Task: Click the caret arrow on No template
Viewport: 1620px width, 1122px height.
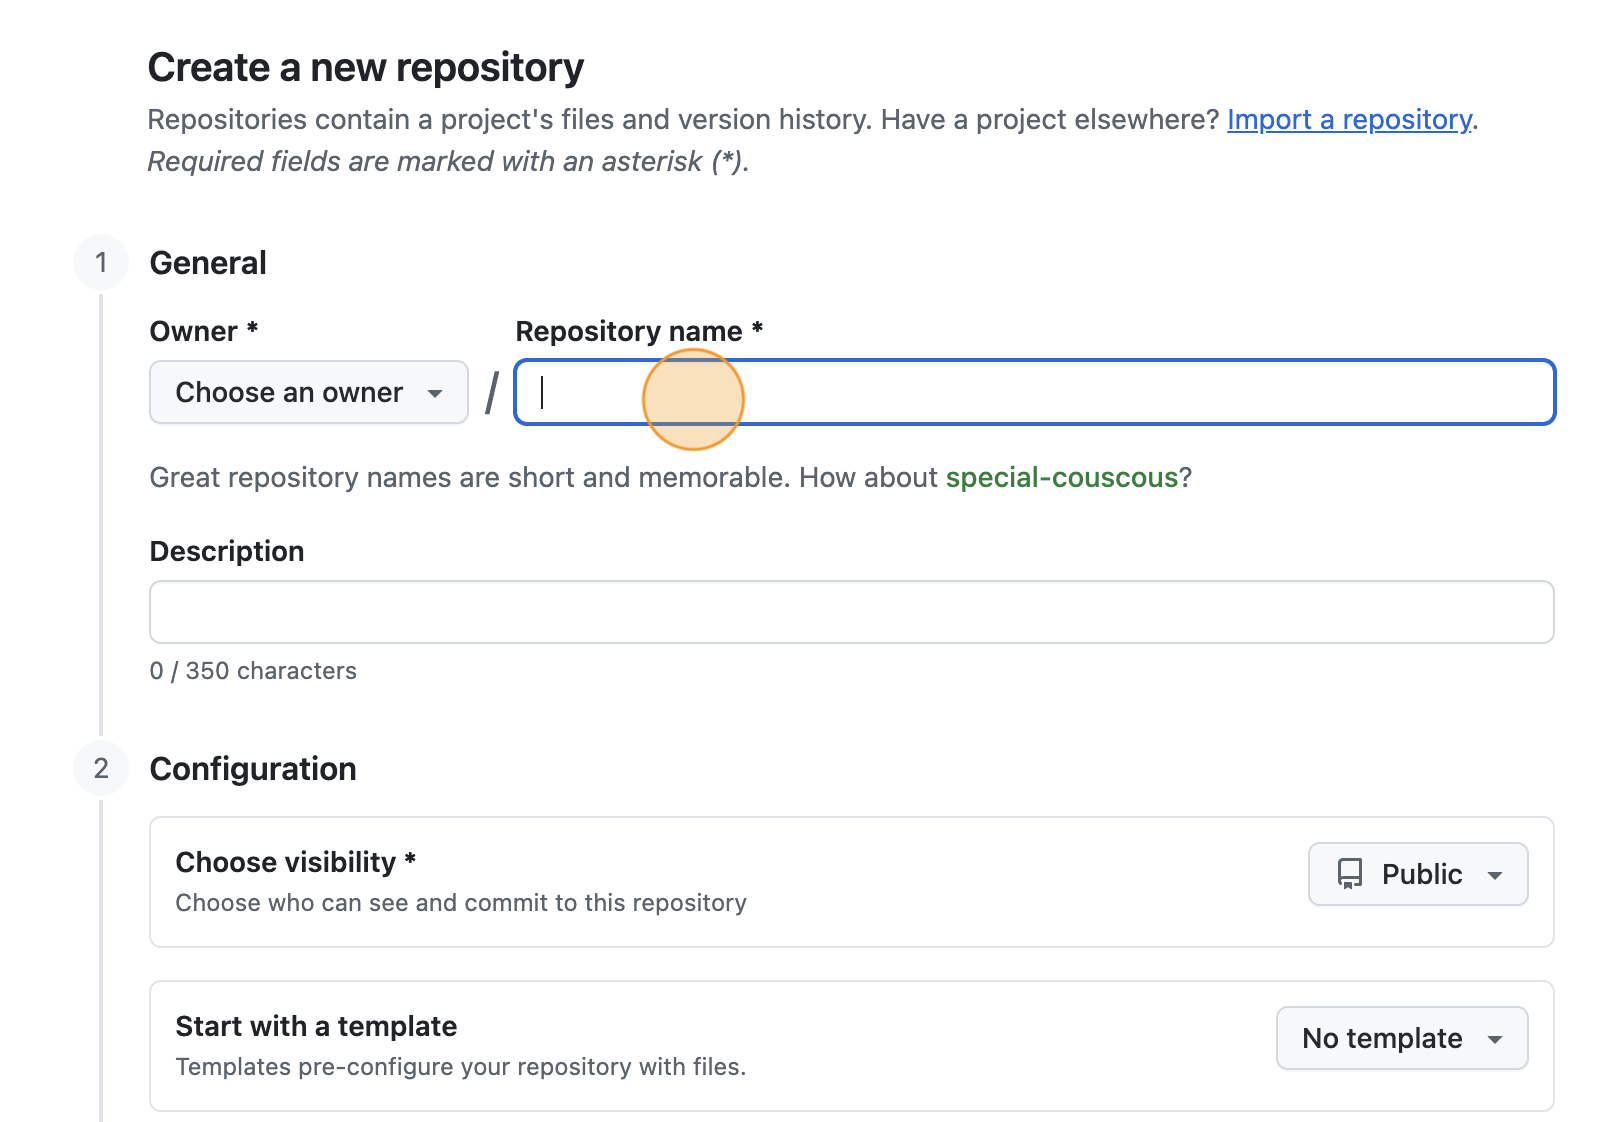Action: tap(1494, 1038)
